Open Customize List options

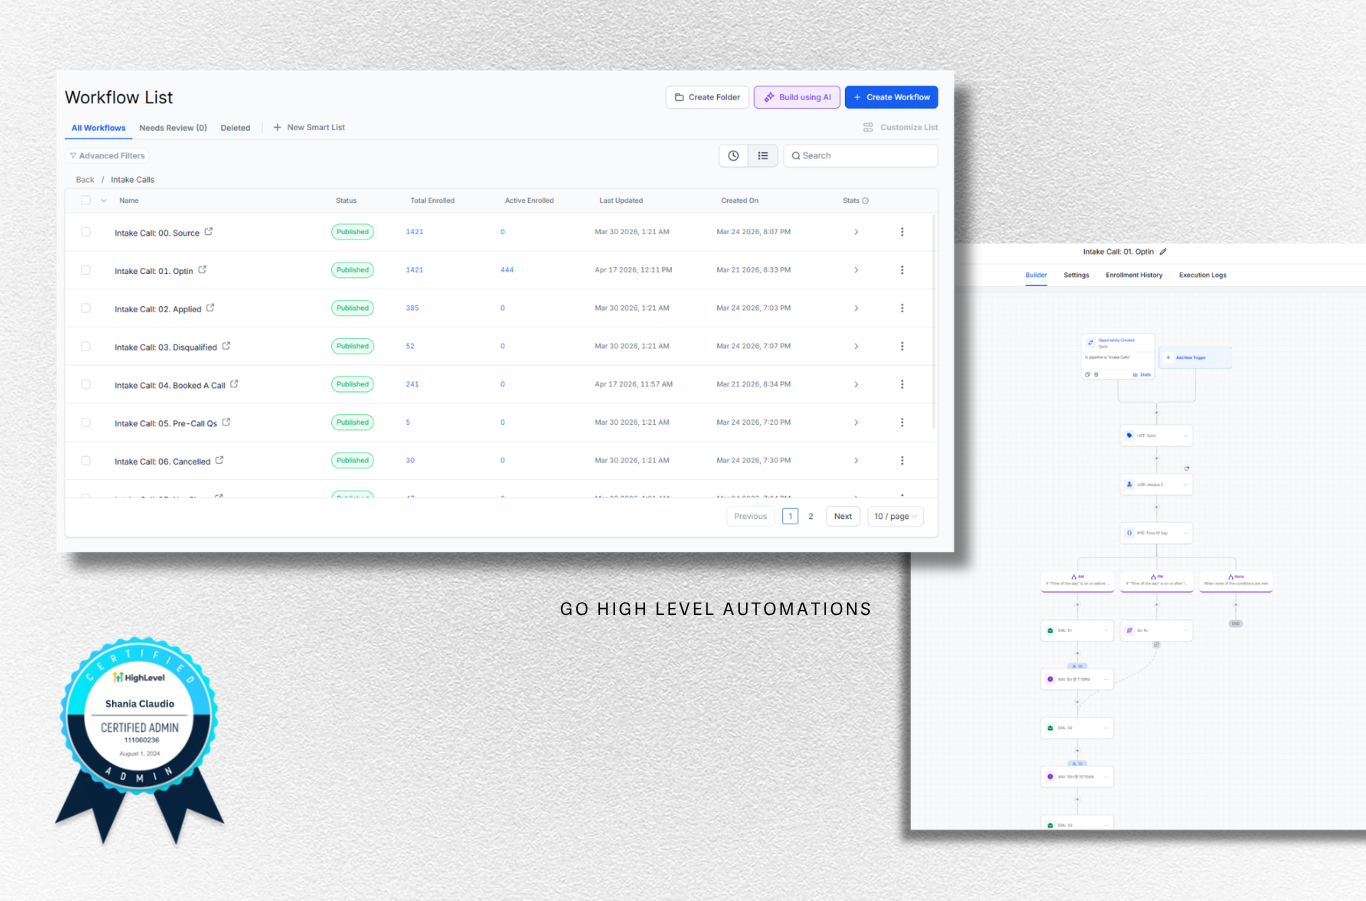[900, 128]
